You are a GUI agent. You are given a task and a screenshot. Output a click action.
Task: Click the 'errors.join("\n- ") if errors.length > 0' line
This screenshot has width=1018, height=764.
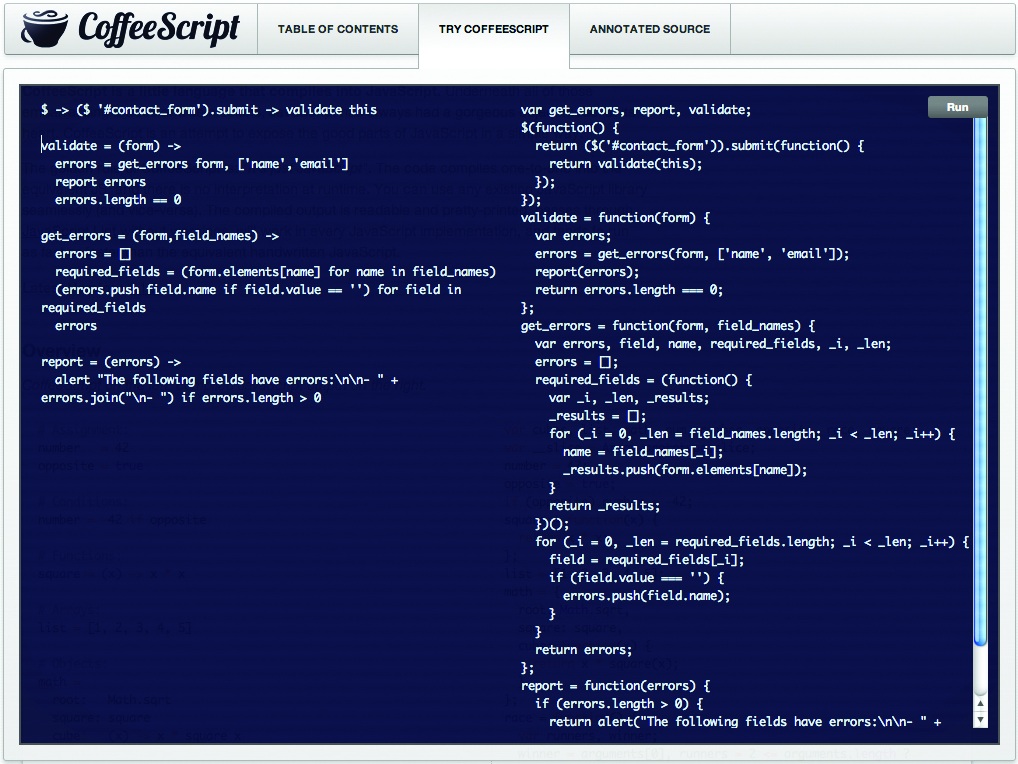point(181,398)
